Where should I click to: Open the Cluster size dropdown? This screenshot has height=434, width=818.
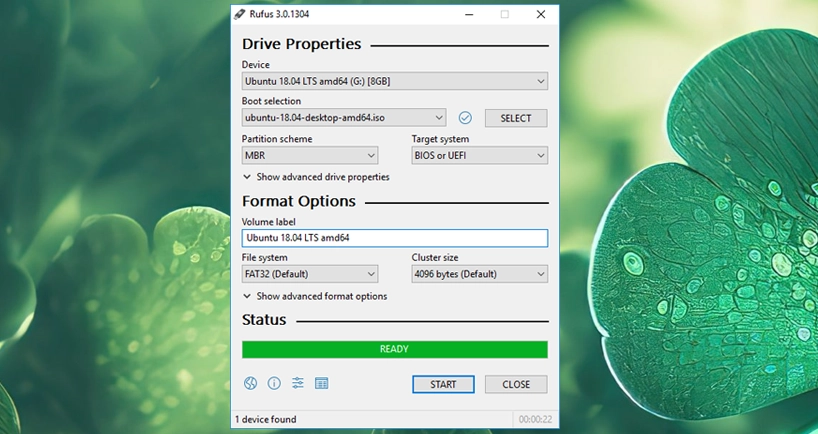point(479,274)
